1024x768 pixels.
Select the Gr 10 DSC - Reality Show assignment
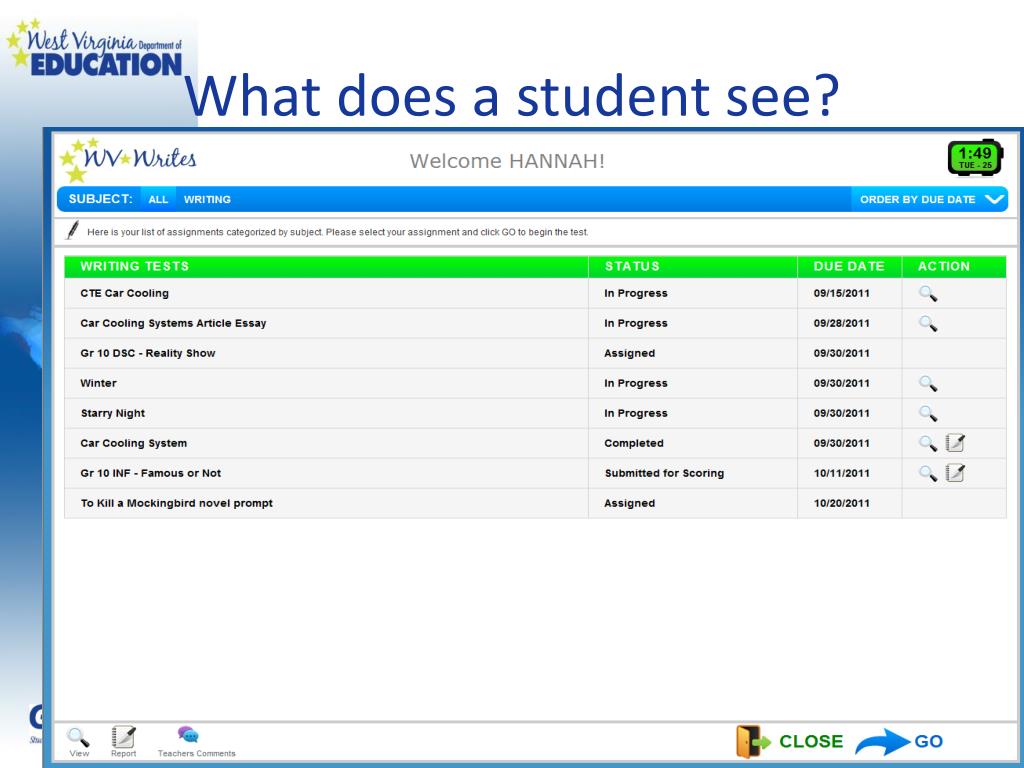click(x=536, y=353)
